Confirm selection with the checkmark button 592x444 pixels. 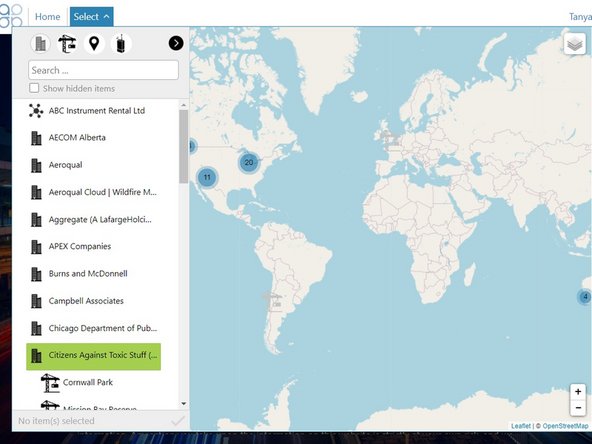[x=178, y=421]
